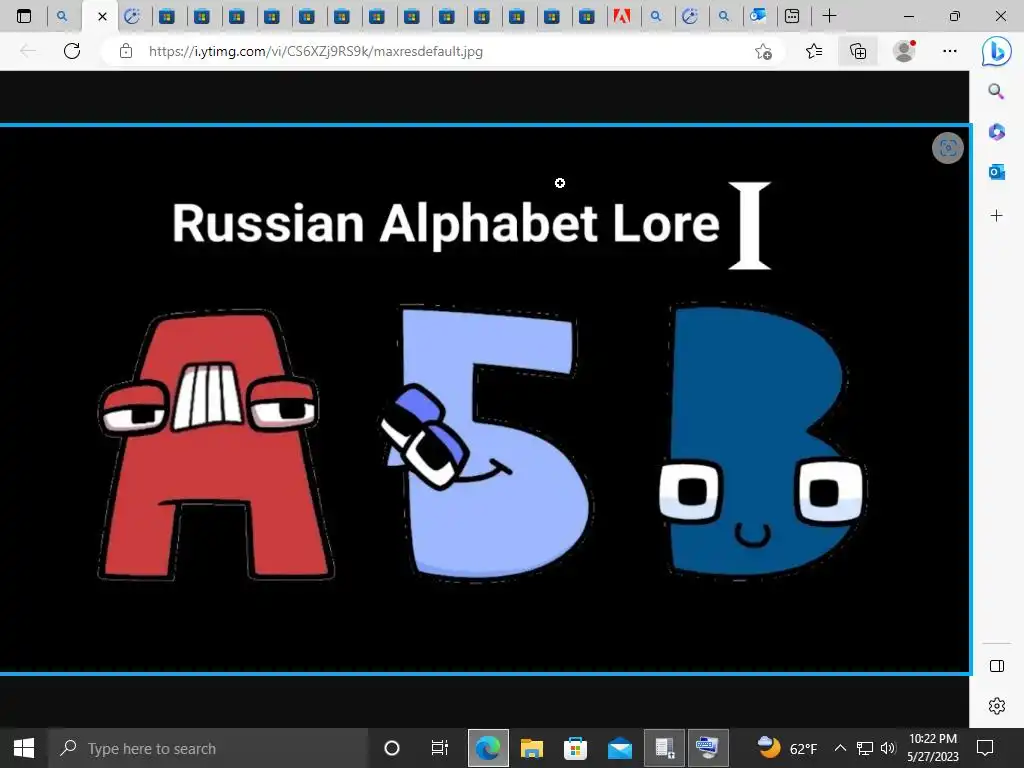
Task: Open File Explorer from taskbar
Action: (x=532, y=748)
